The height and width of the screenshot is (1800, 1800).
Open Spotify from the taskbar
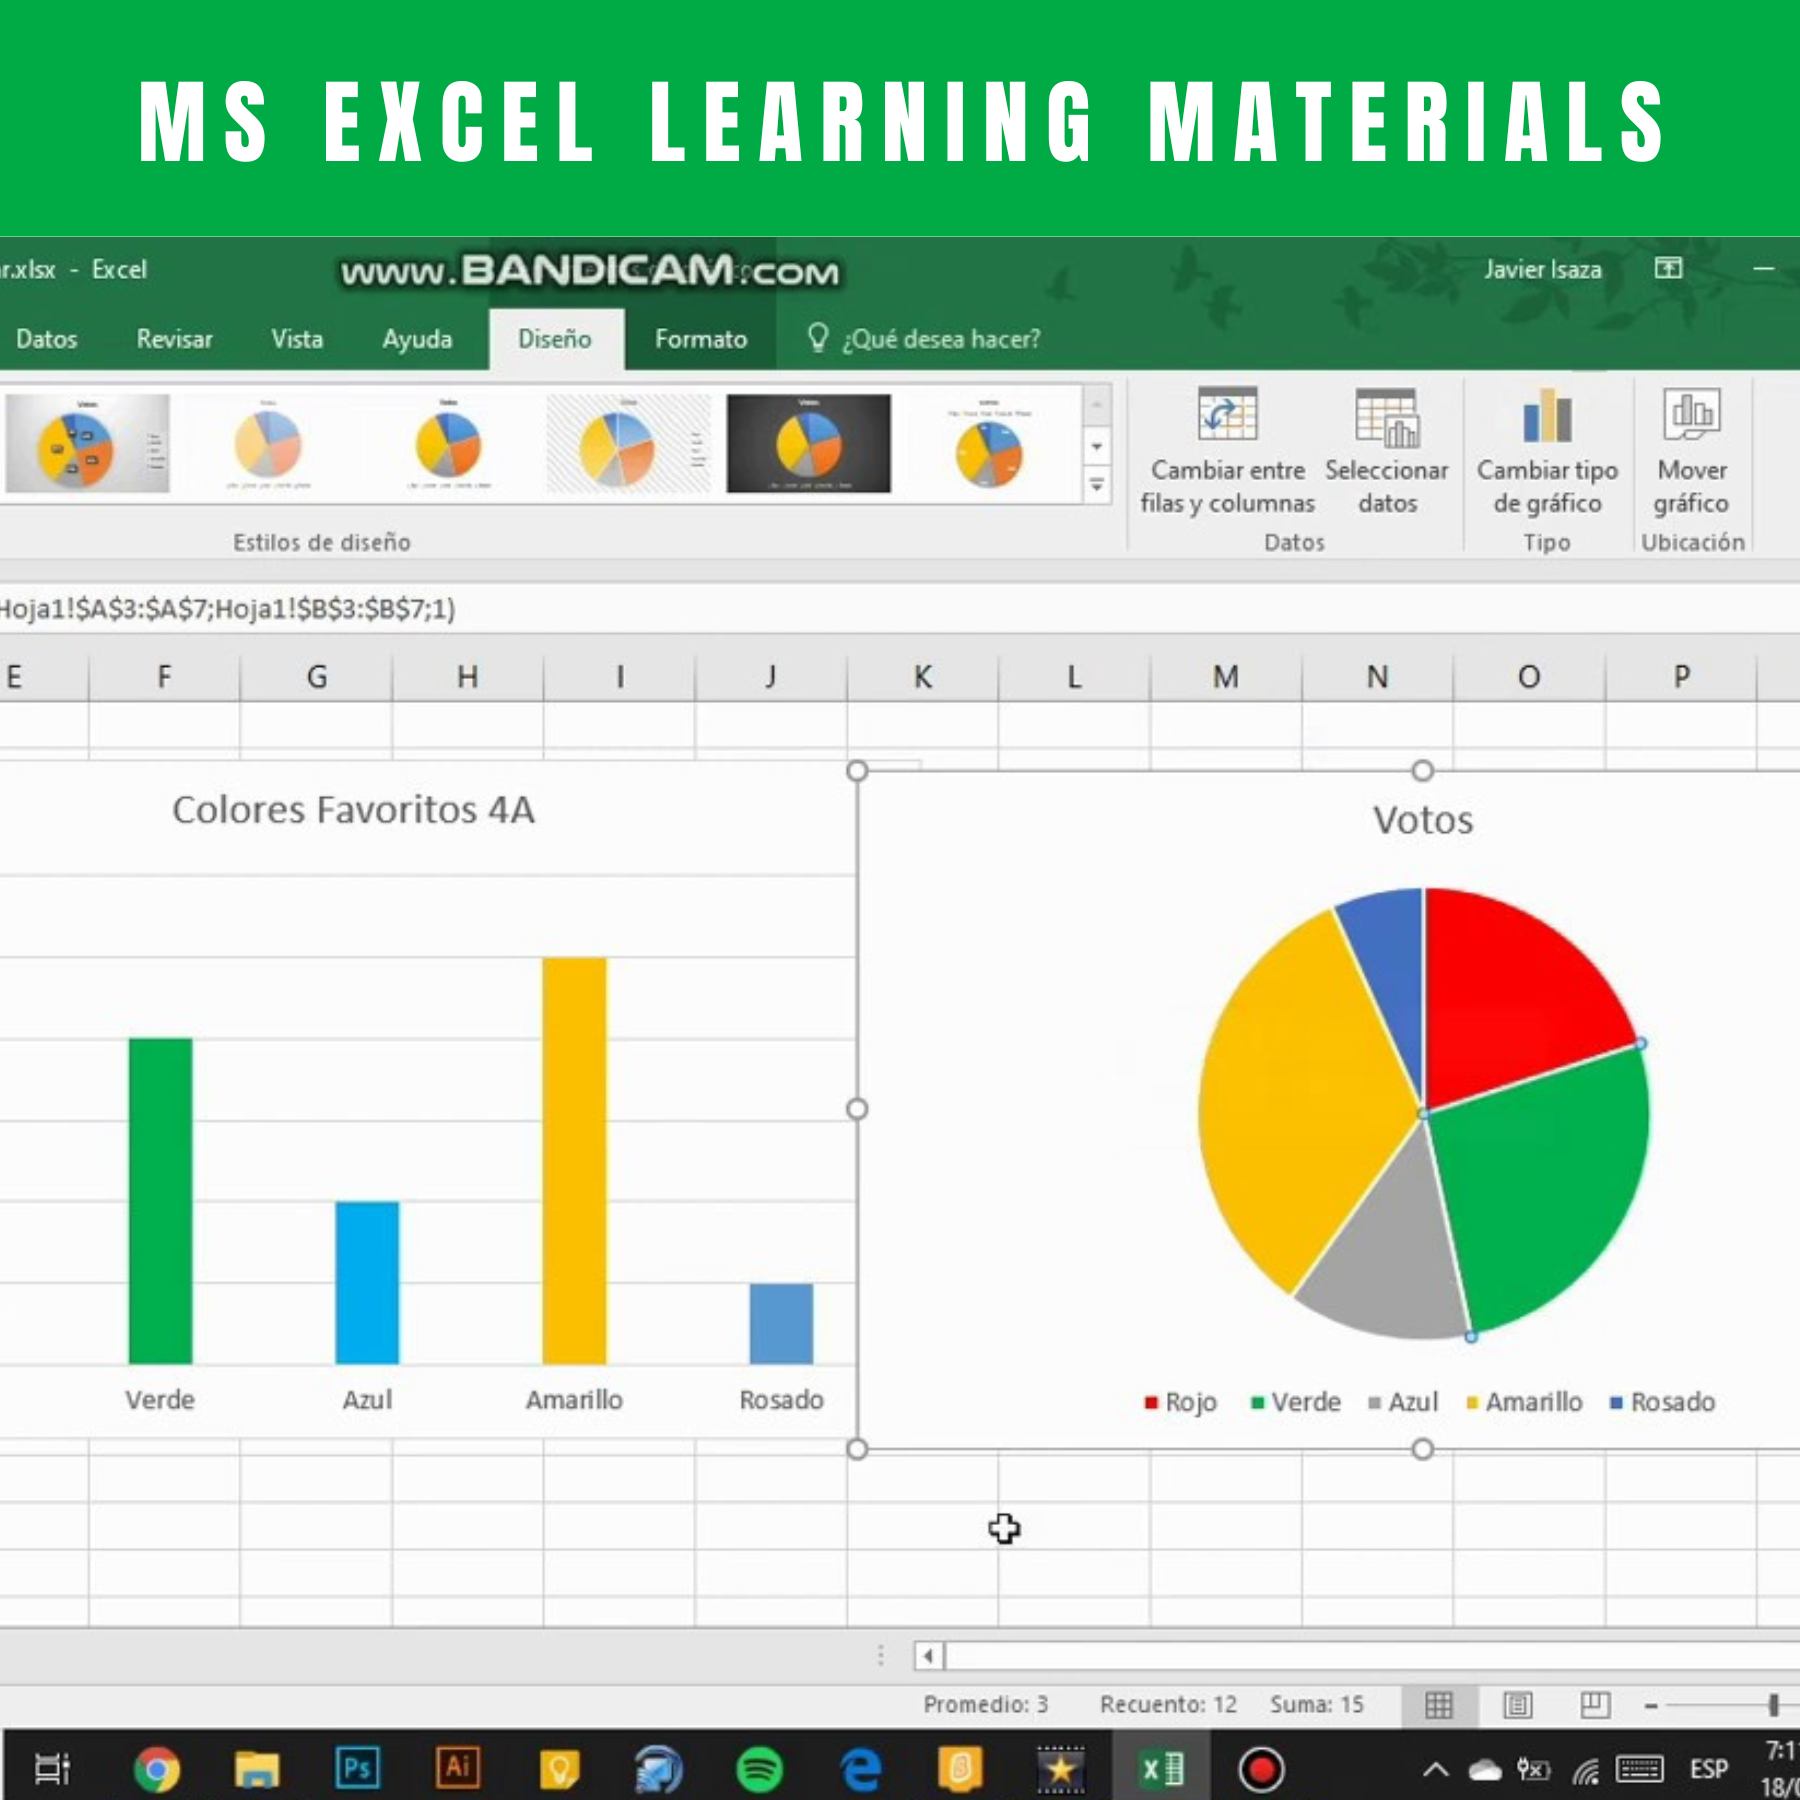(x=760, y=1769)
